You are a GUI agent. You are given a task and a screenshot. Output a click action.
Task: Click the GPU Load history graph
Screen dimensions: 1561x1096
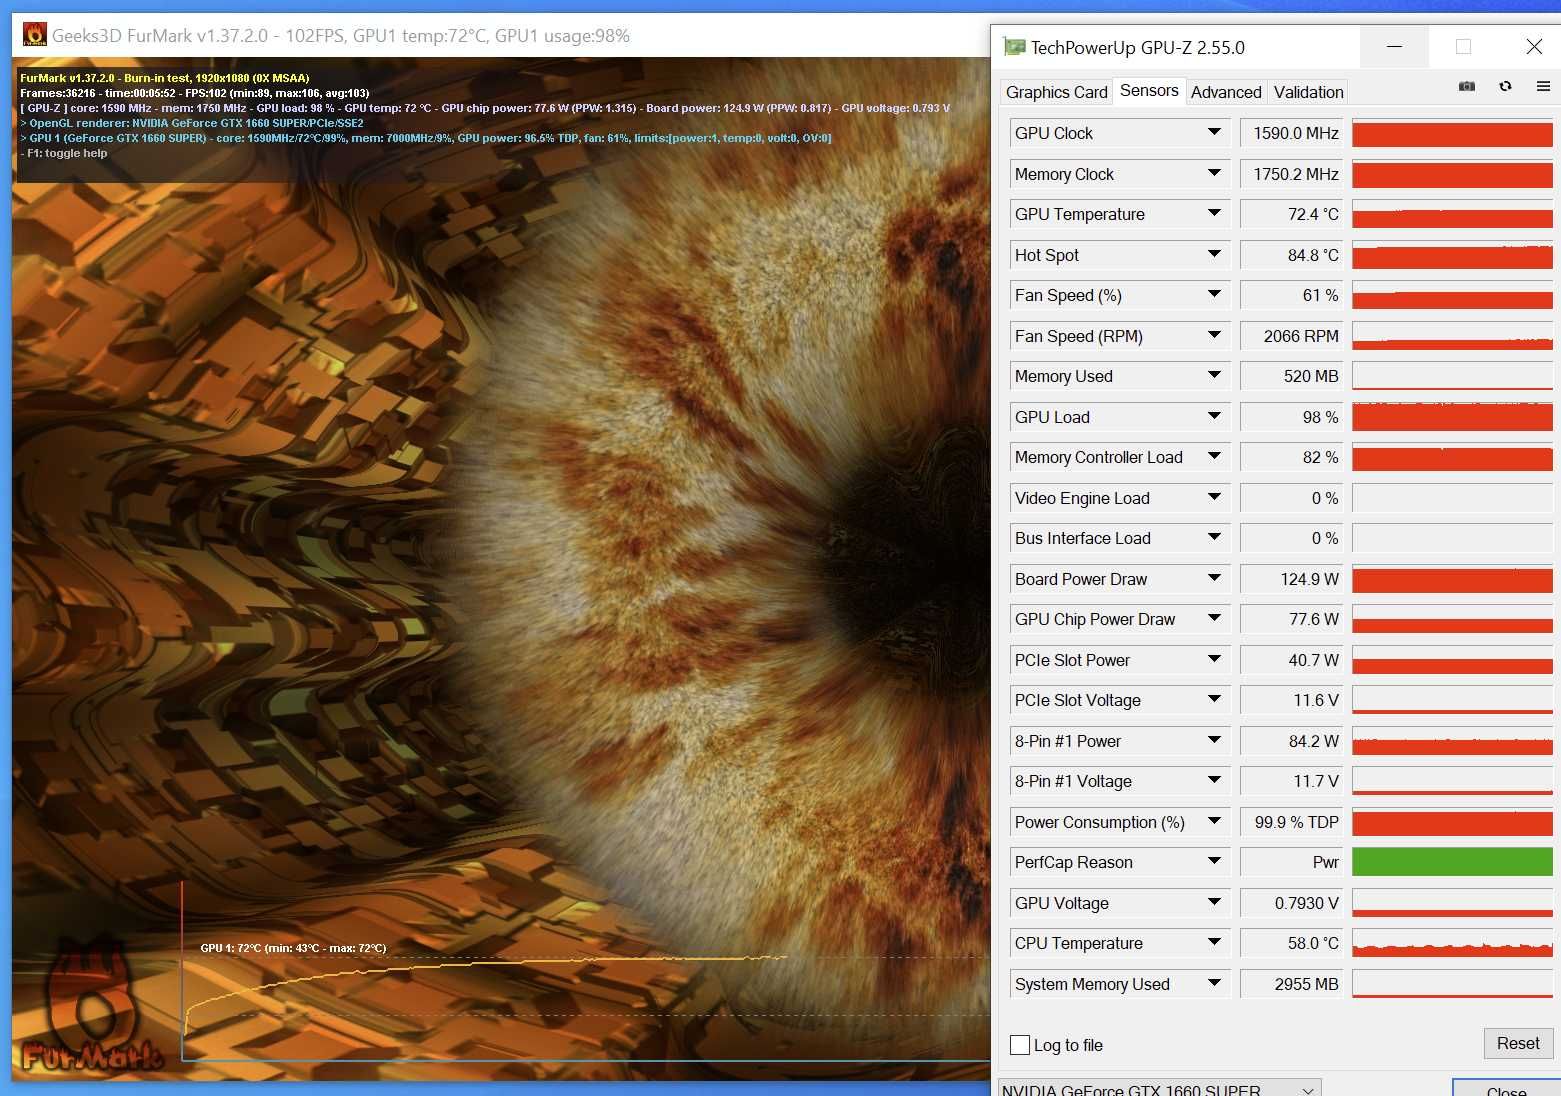1452,417
